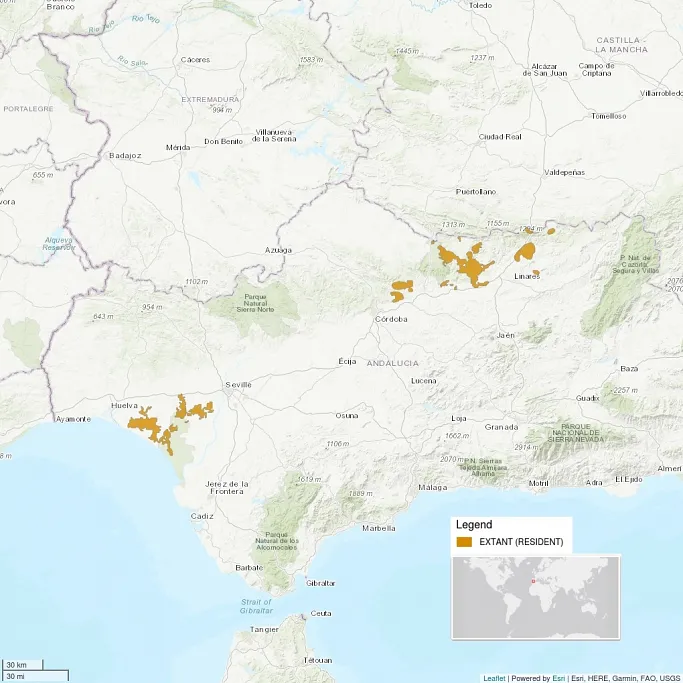The image size is (683, 683).
Task: Click the "Ciudad Real" city label
Action: coord(500,137)
